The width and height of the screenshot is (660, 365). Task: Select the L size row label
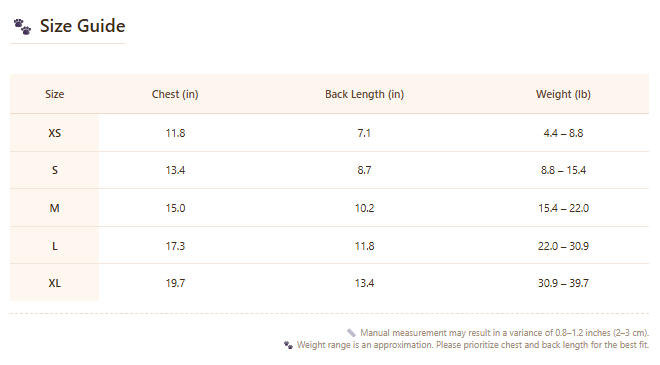coord(55,246)
